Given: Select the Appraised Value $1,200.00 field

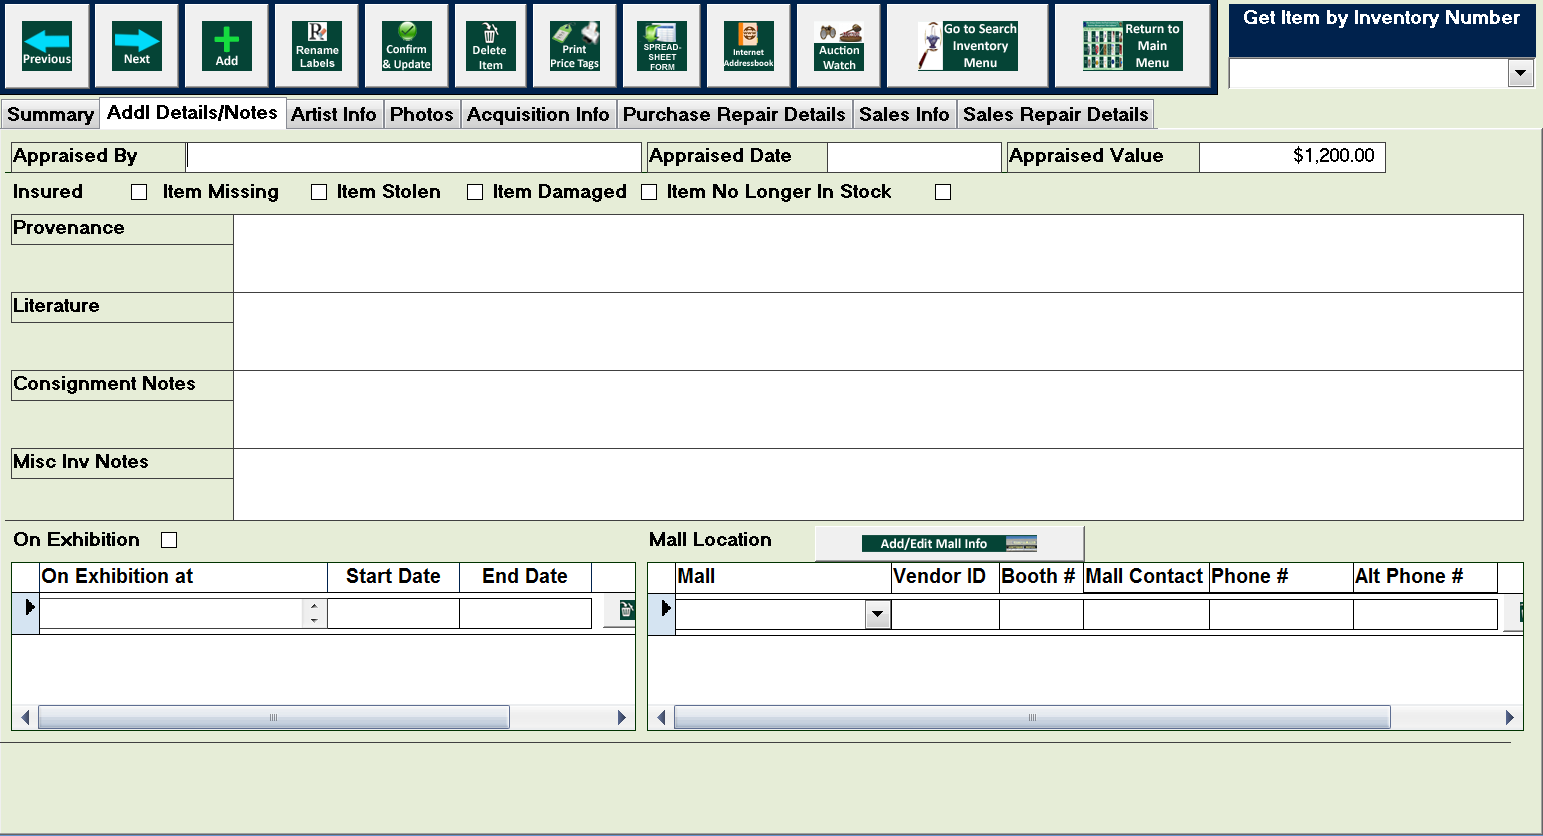Looking at the screenshot, I should [1292, 157].
